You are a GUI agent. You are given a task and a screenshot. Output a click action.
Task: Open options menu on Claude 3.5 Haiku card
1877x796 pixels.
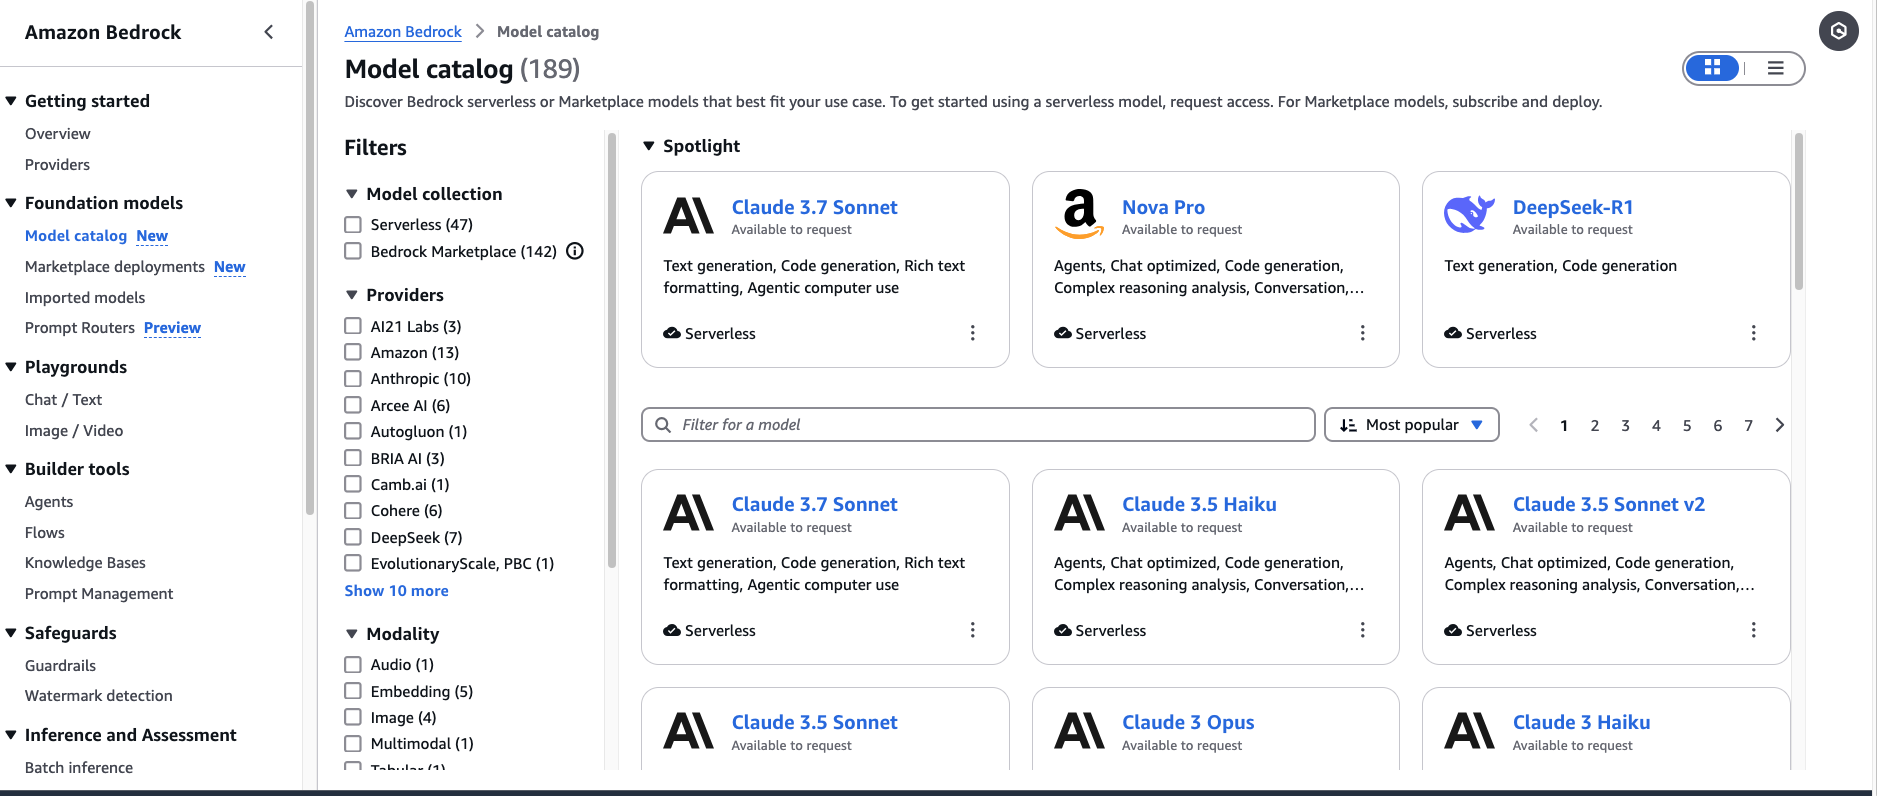point(1362,630)
